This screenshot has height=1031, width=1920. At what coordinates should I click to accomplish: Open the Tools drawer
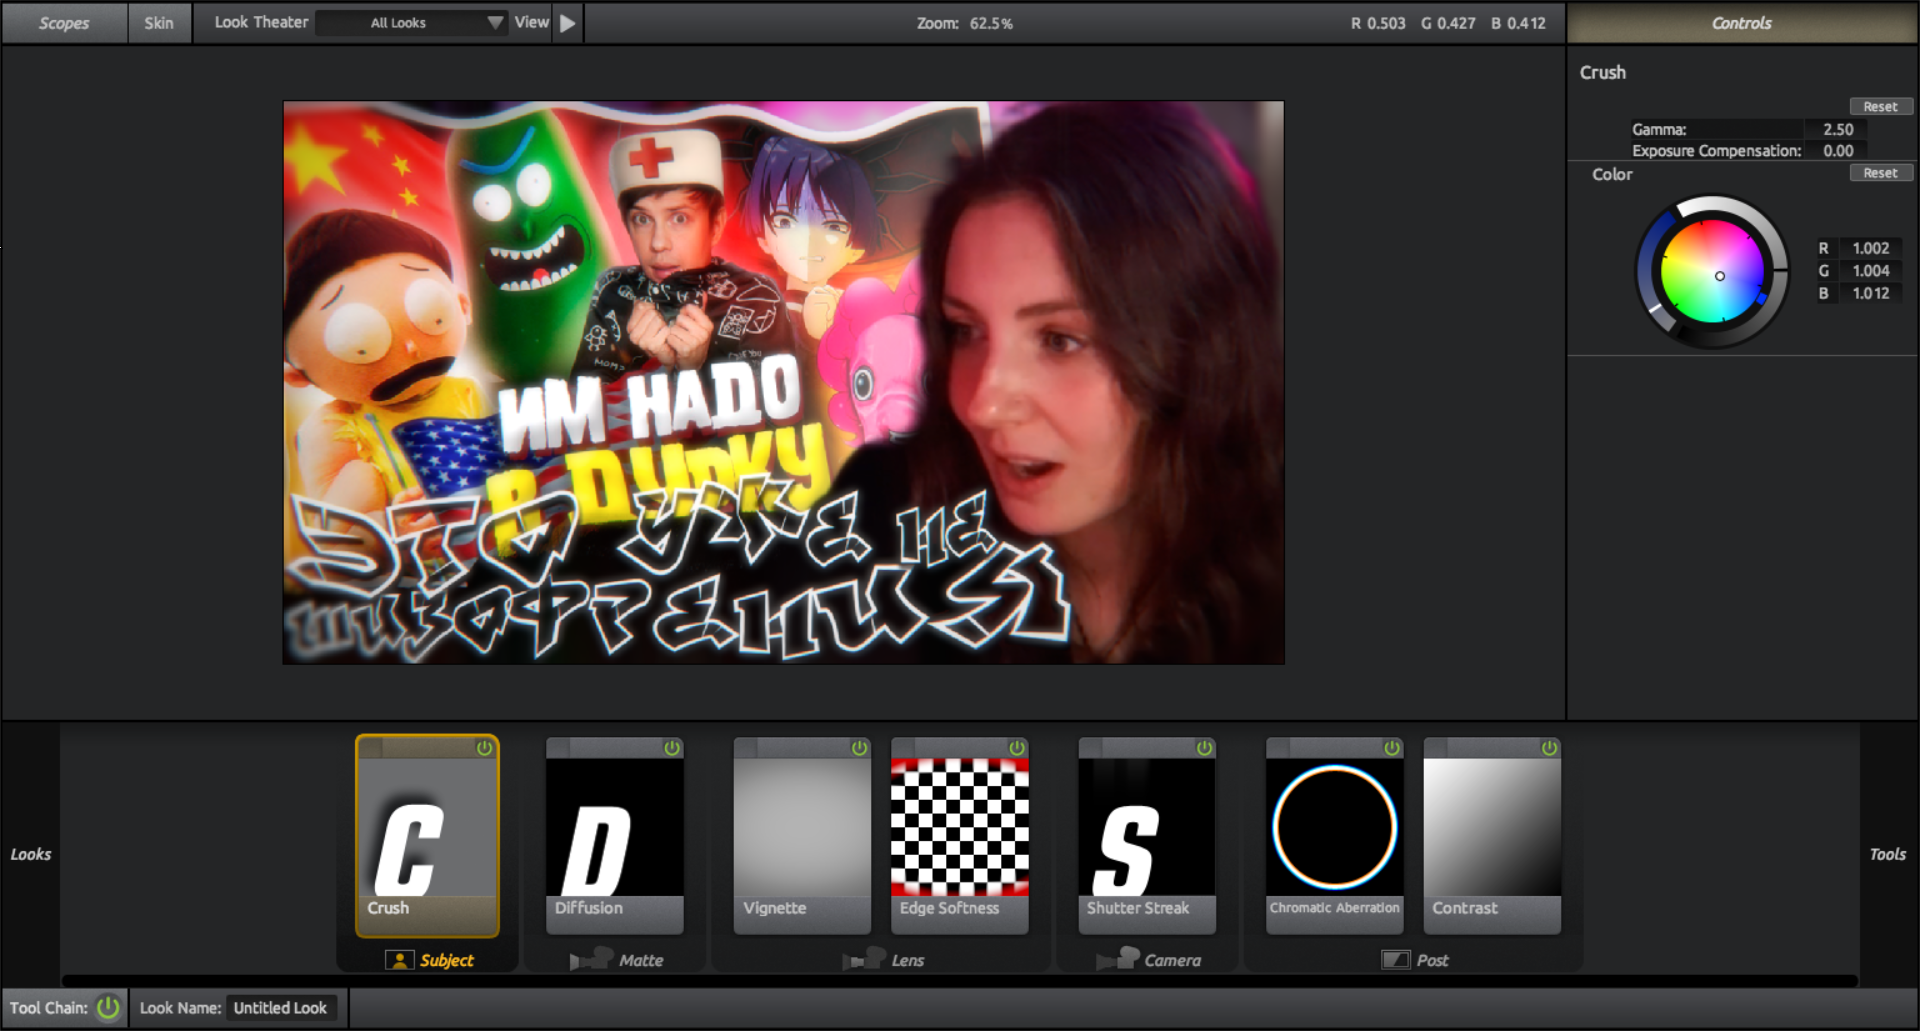pyautogui.click(x=1888, y=854)
